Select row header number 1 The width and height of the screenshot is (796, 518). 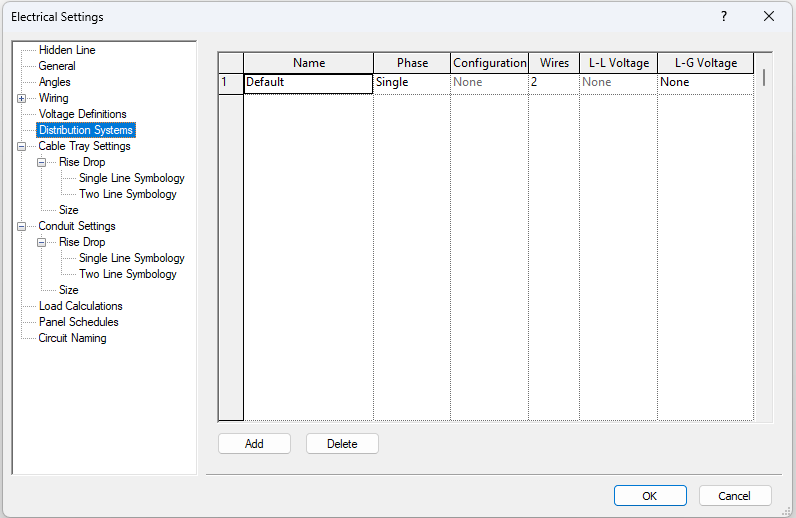231,84
